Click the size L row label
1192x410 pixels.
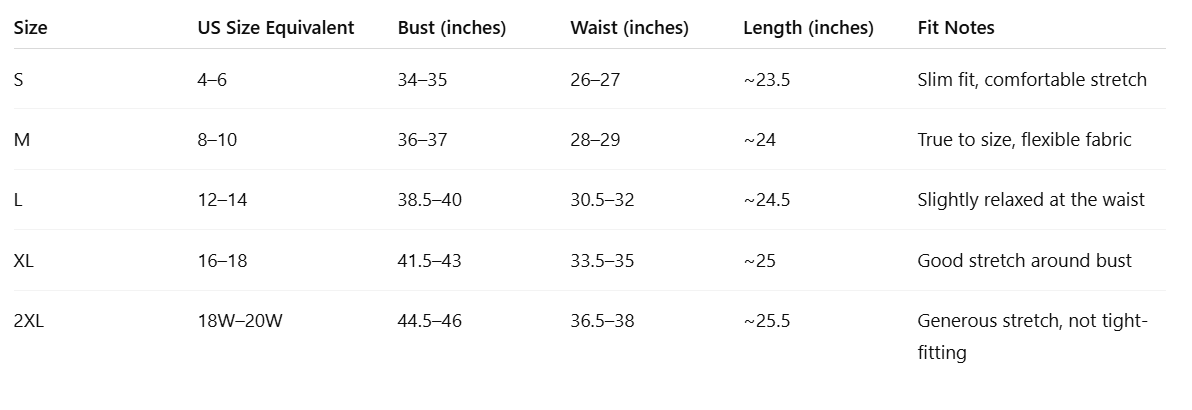click(x=18, y=200)
